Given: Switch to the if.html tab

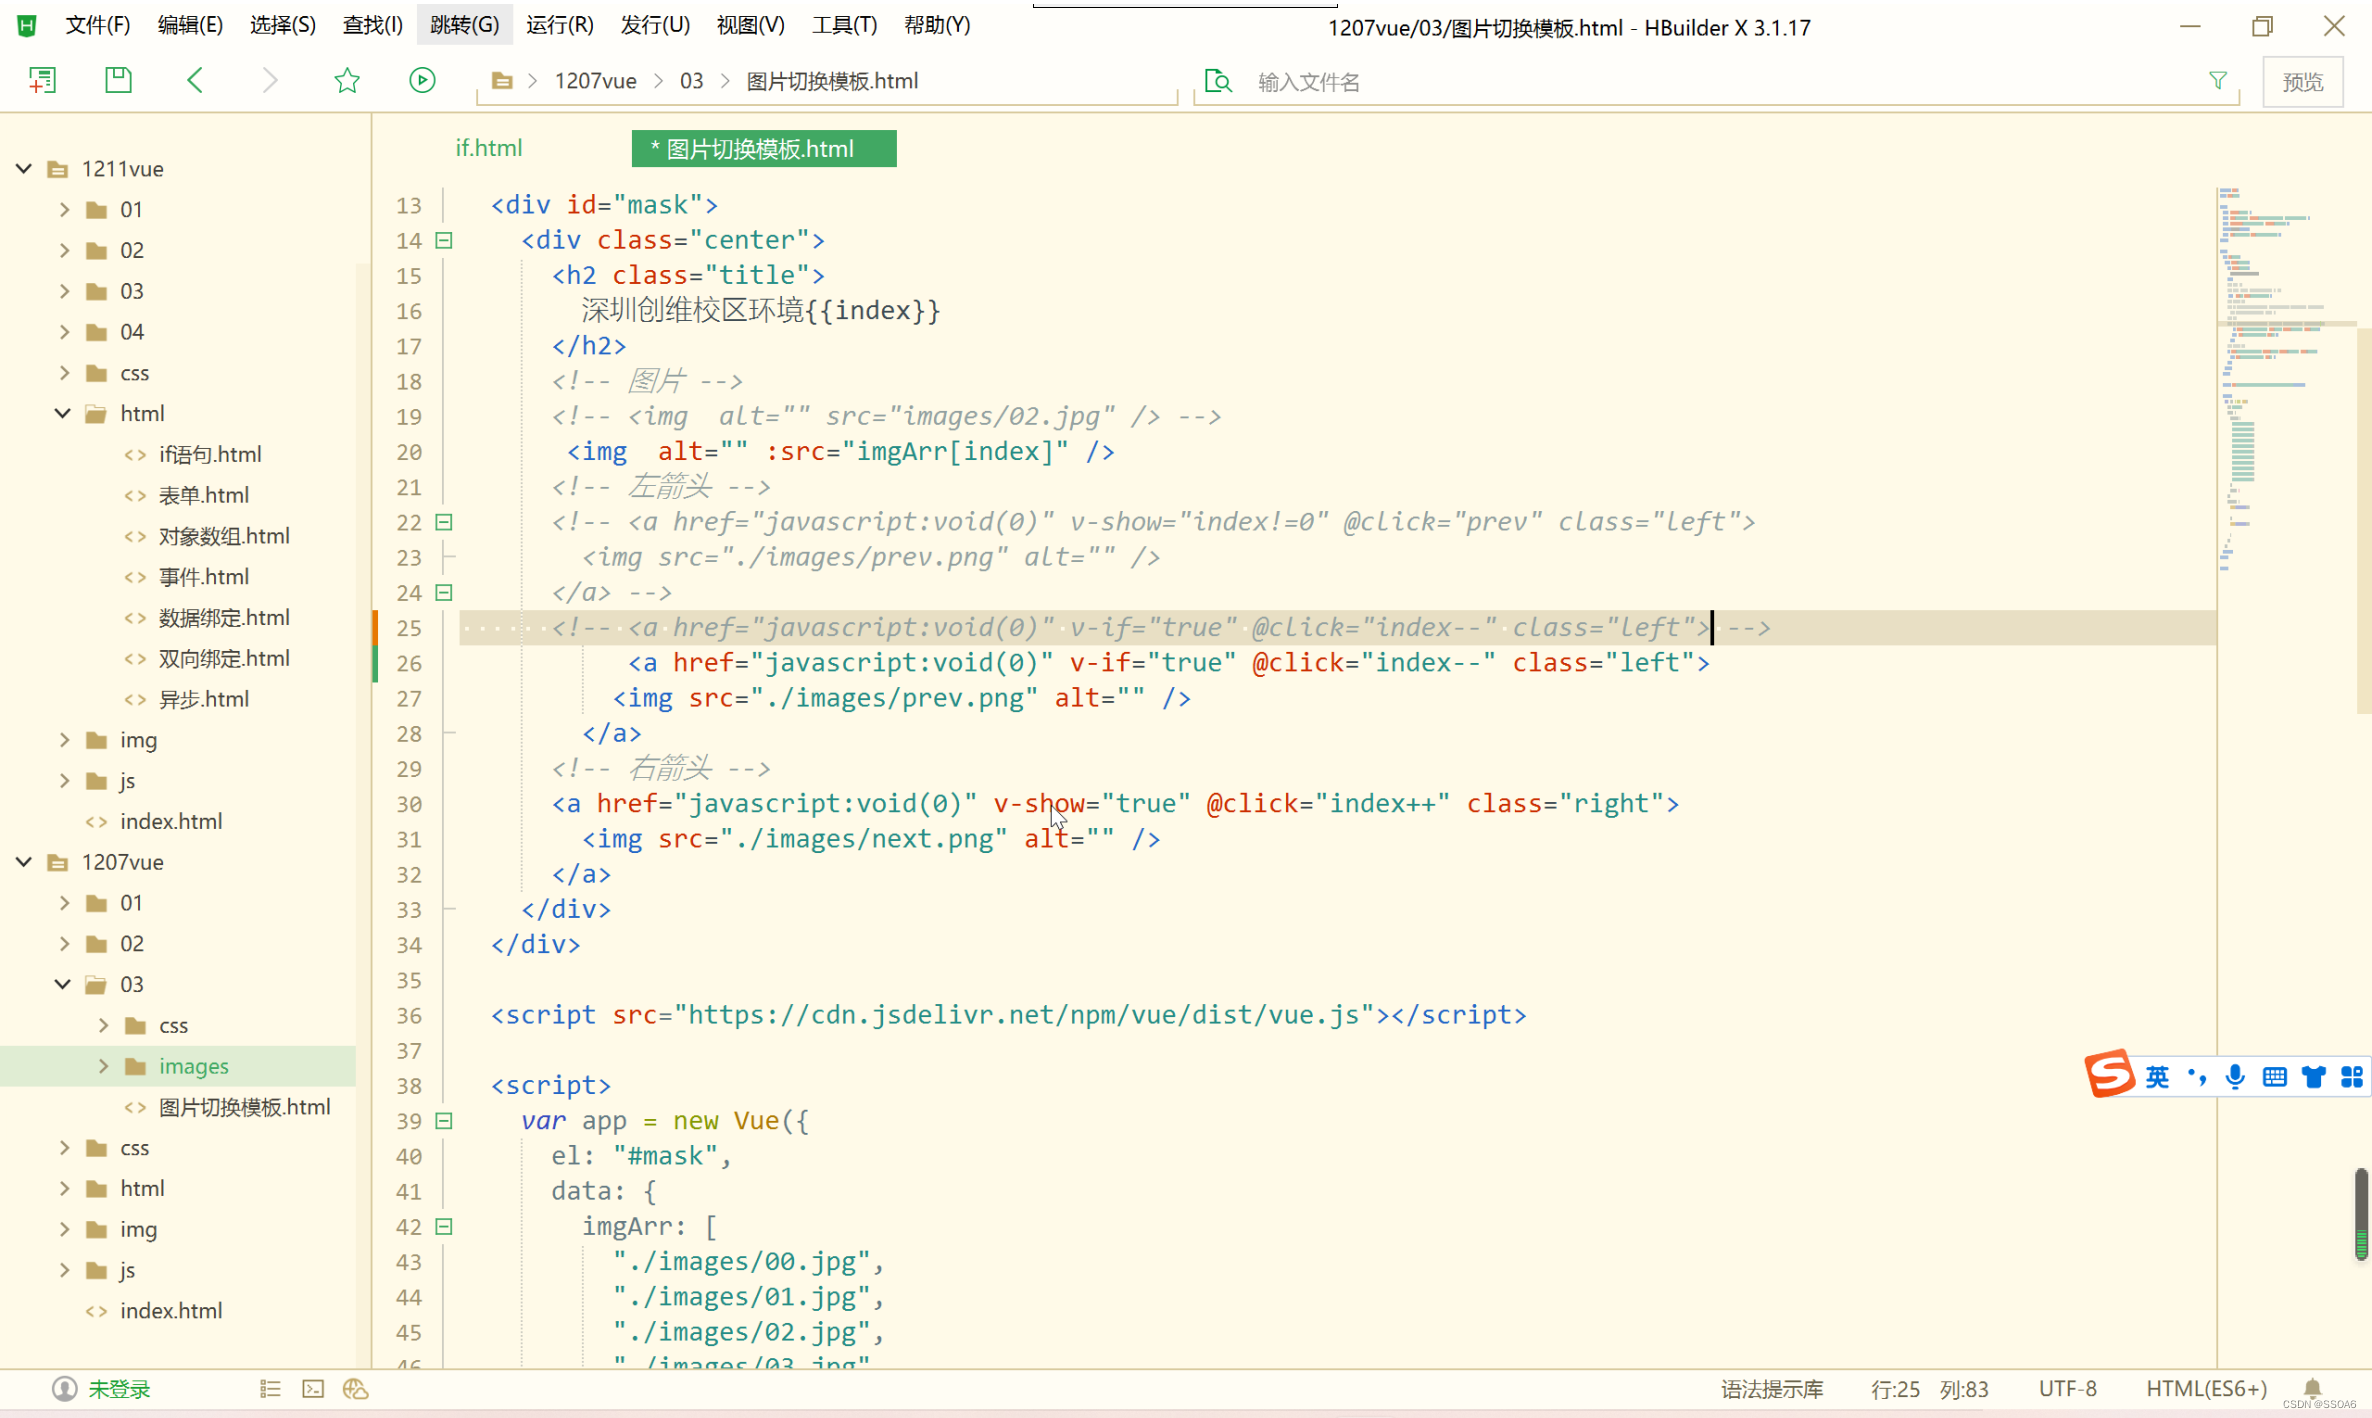Looking at the screenshot, I should (488, 148).
